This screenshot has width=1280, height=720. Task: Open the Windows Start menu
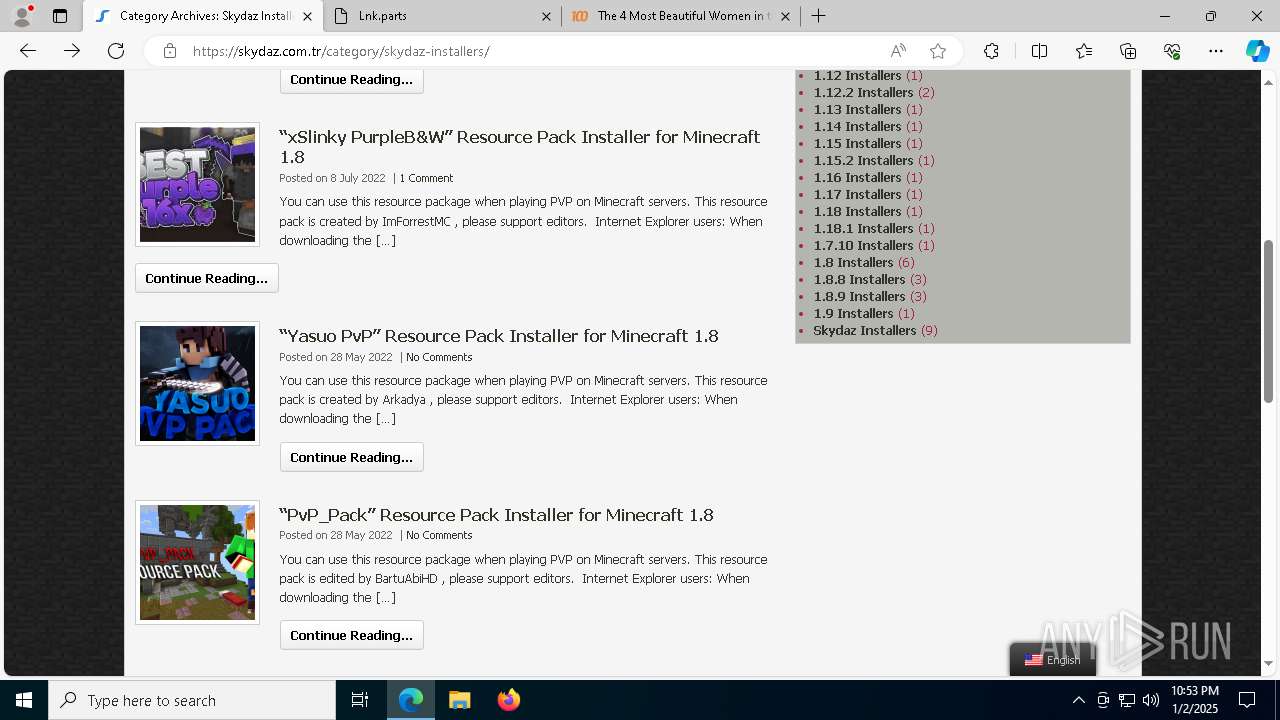coord(24,700)
